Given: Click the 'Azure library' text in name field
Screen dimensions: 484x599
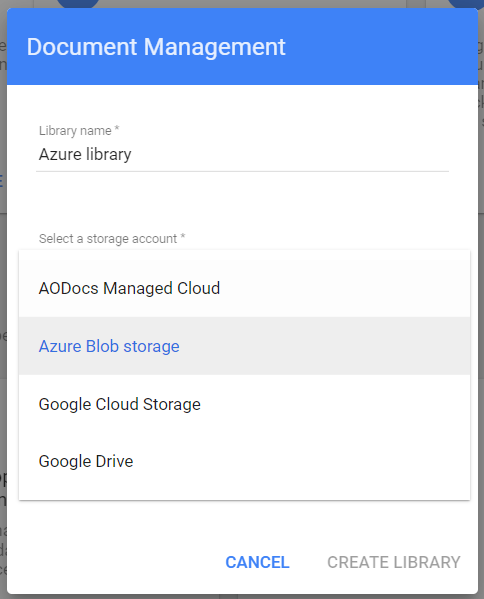Looking at the screenshot, I should pyautogui.click(x=85, y=154).
